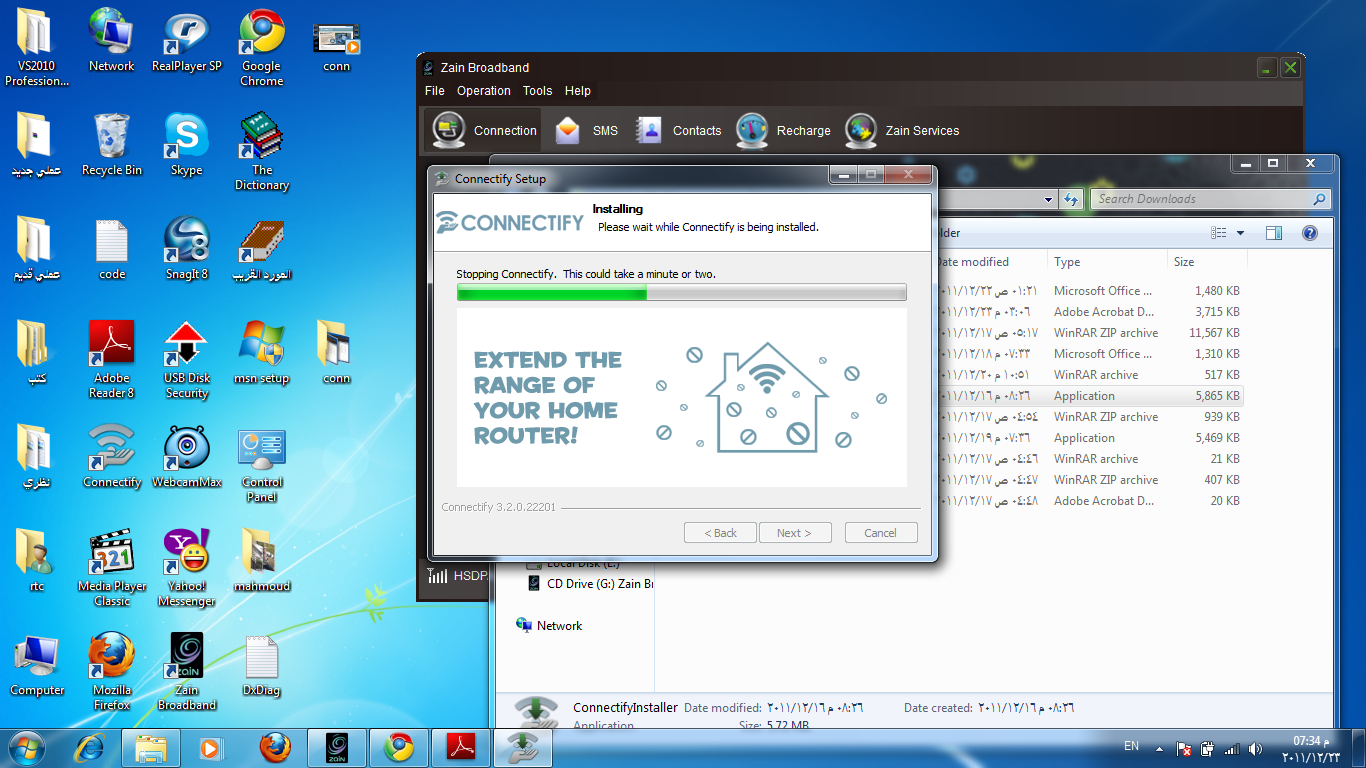Select the Skype desktop shortcut
The image size is (1366, 768).
(186, 145)
